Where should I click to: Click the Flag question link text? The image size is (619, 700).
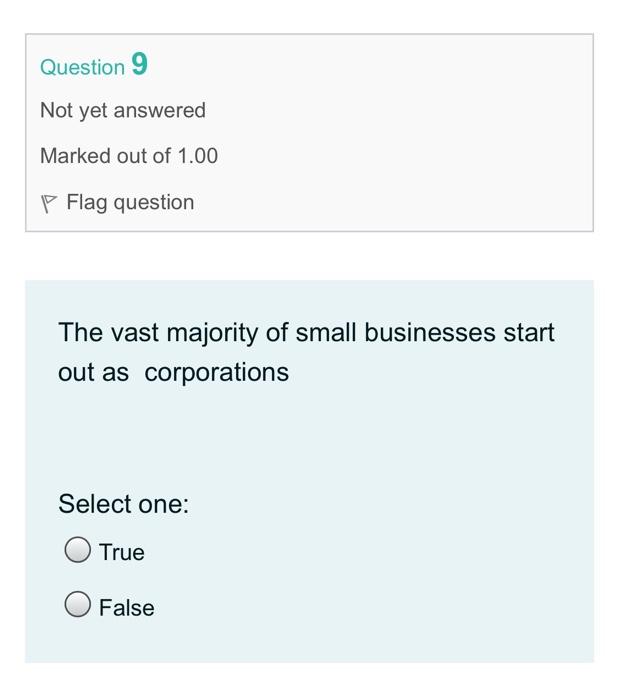tap(130, 203)
